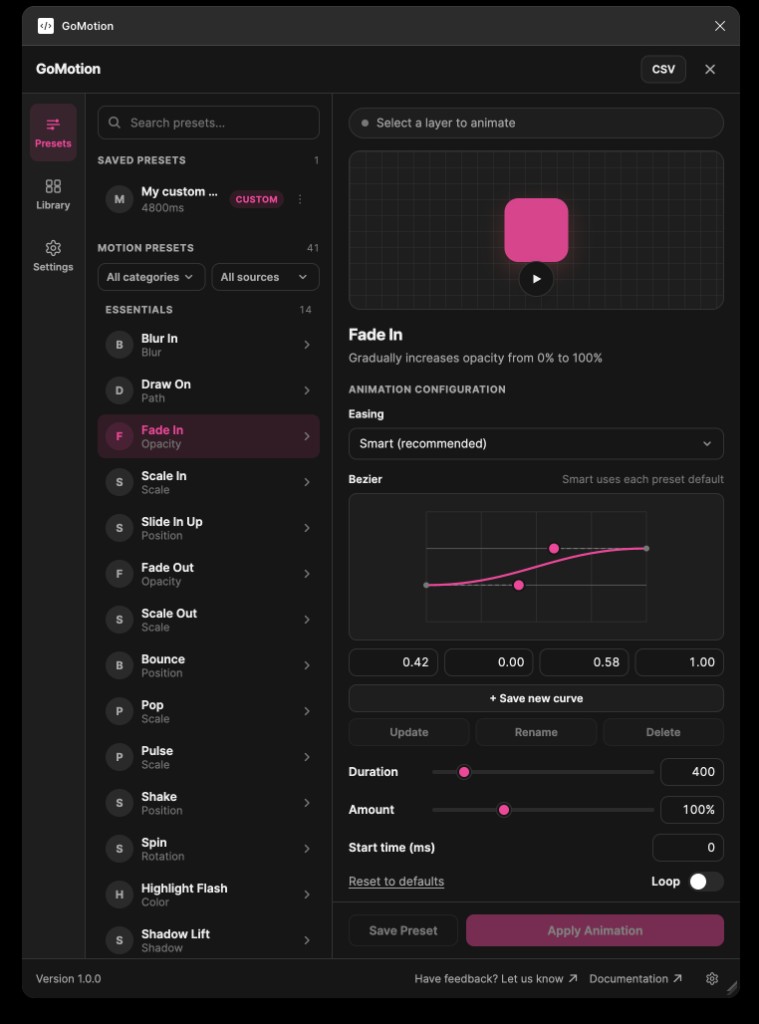Play the Fade In preview animation
The image size is (759, 1024).
coord(536,279)
